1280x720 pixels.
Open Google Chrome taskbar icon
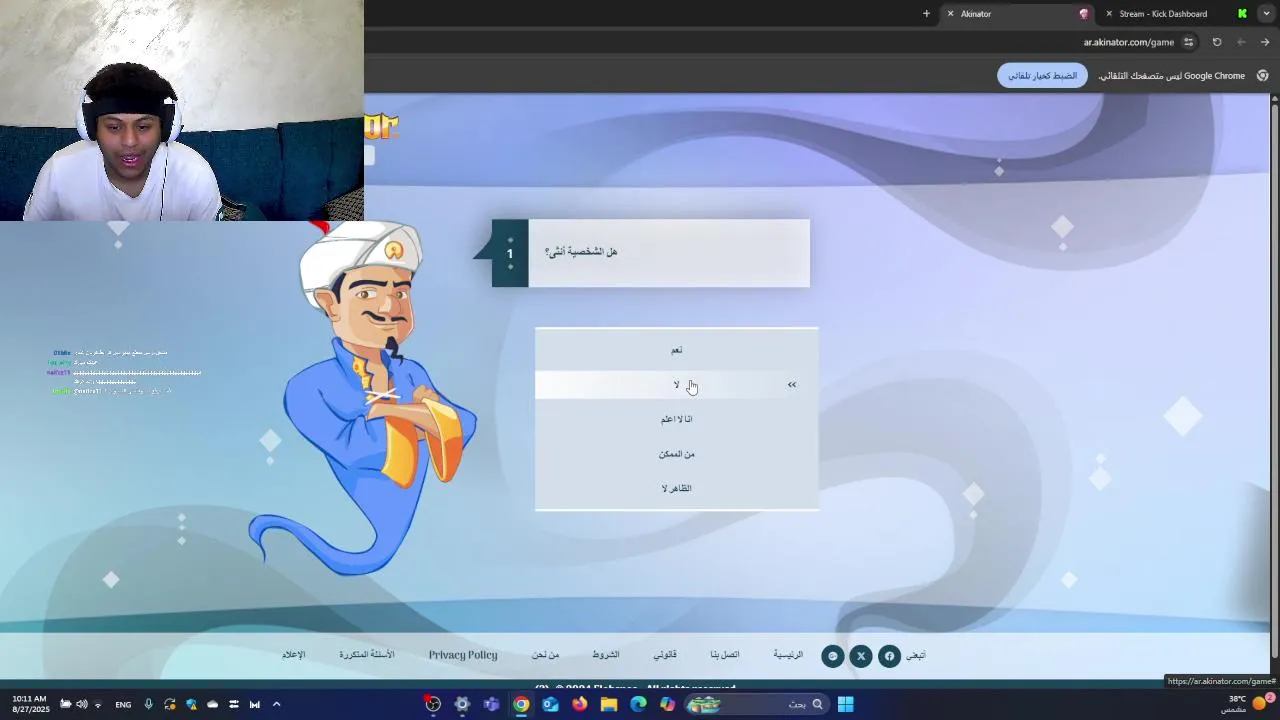pyautogui.click(x=521, y=704)
